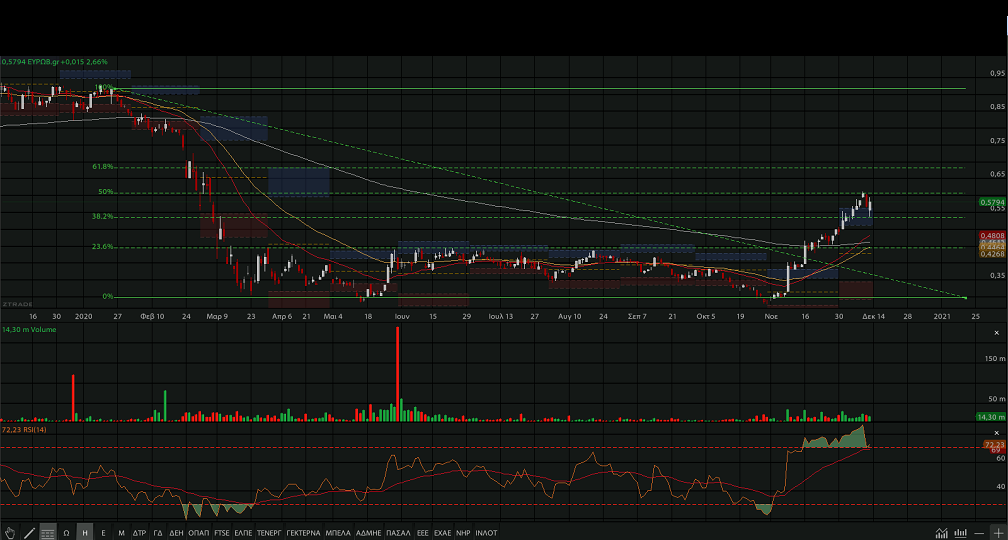1008x540 pixels.
Task: Load the ΟΠΑΠ ticker chart
Action: tap(198, 533)
